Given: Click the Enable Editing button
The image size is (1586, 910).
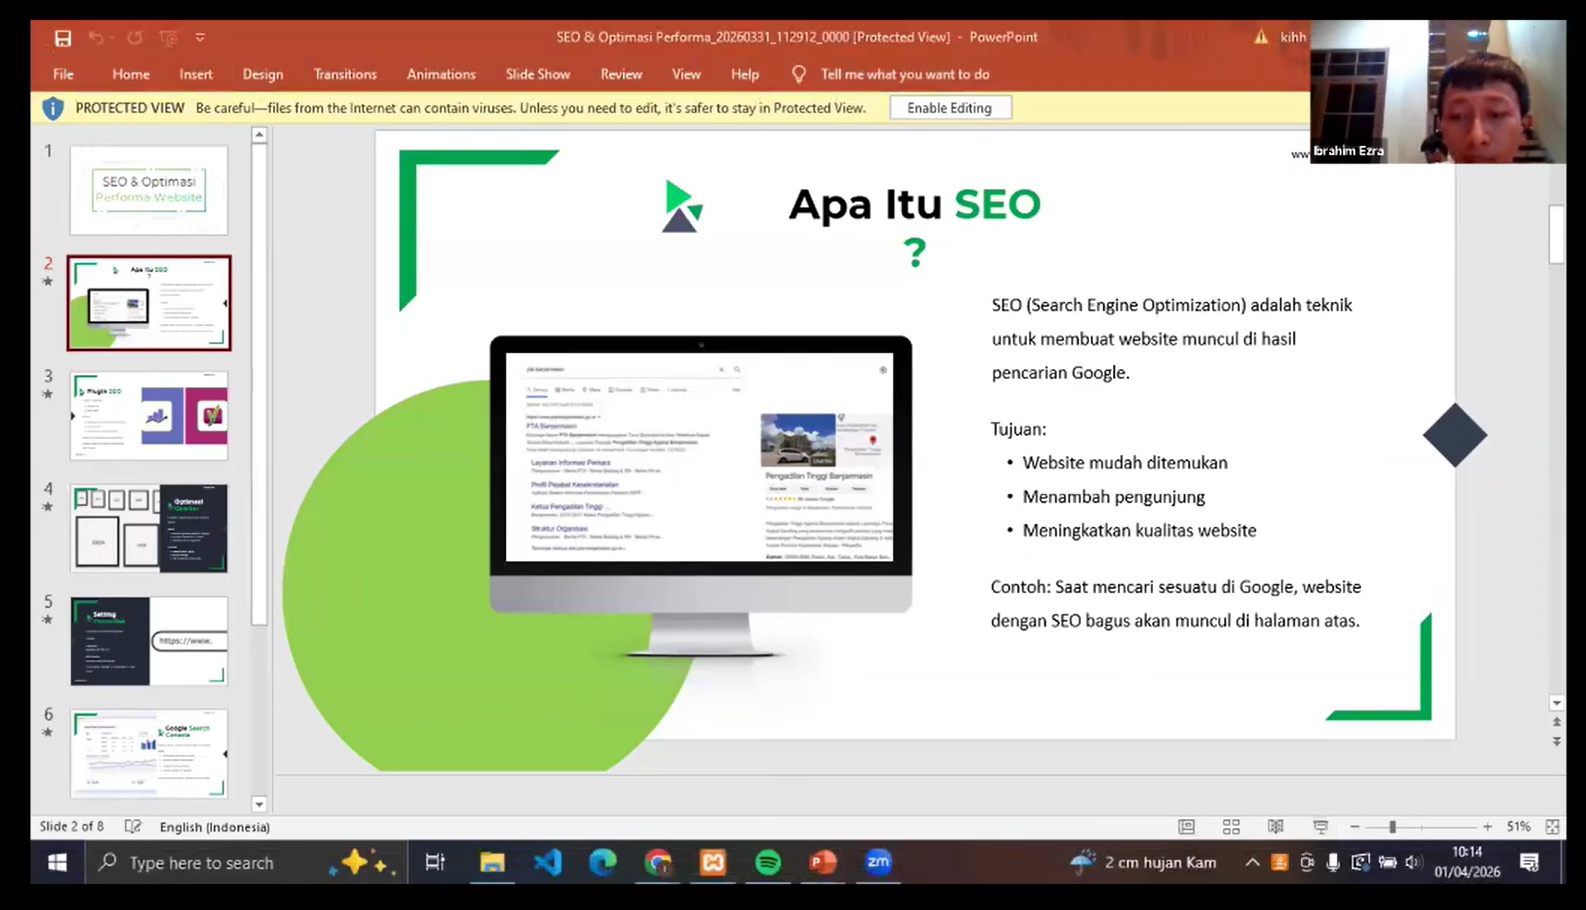Looking at the screenshot, I should (949, 108).
